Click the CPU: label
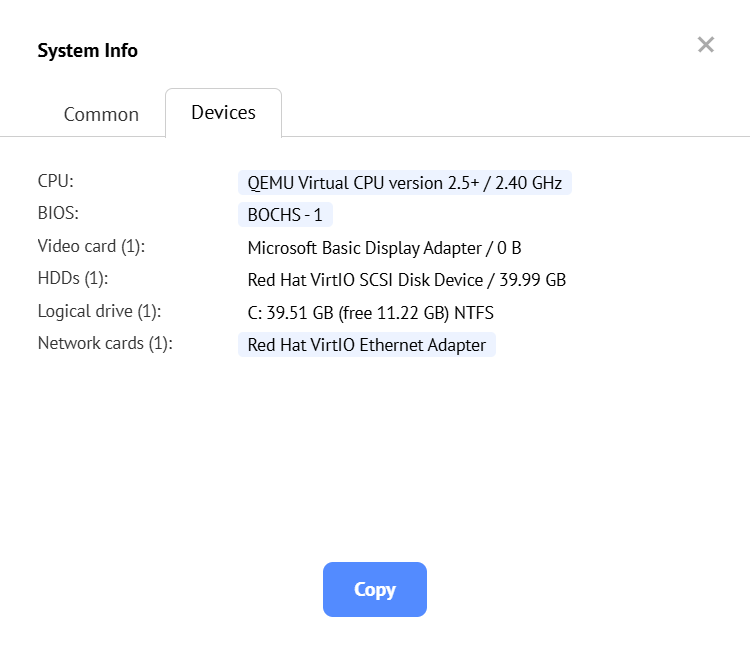This screenshot has height=650, width=750. (x=56, y=181)
